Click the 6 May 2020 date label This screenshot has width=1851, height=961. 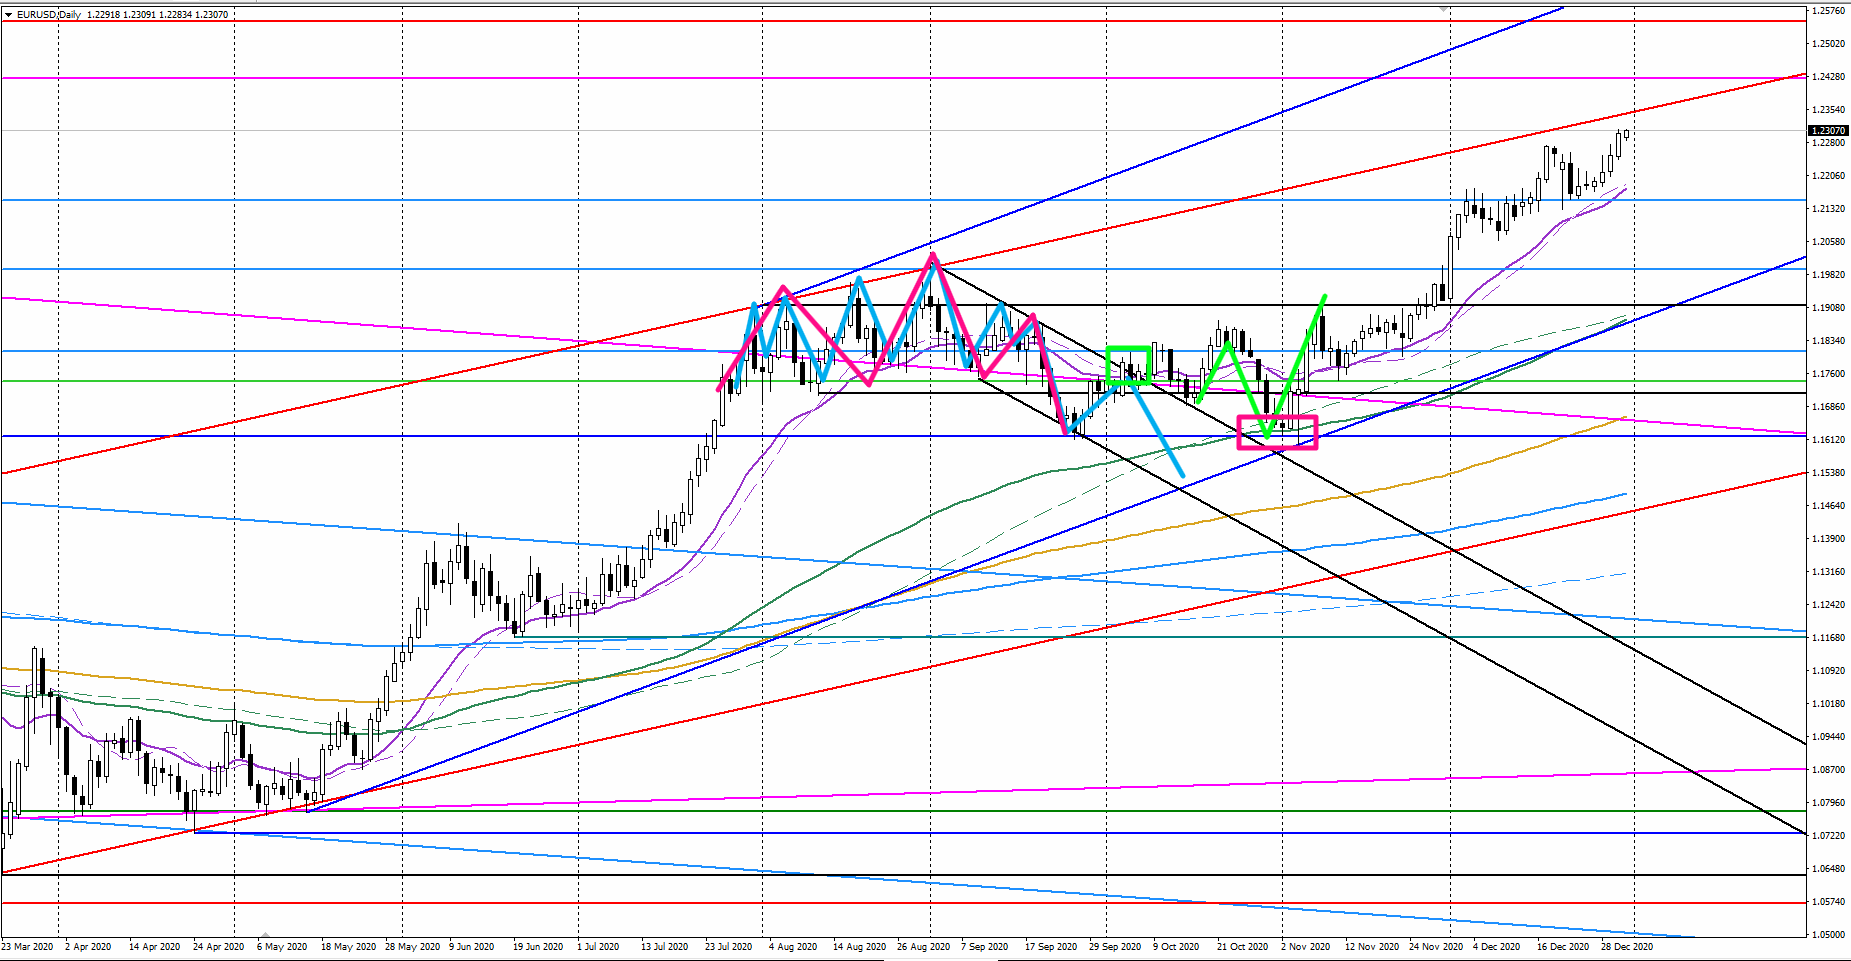point(282,947)
